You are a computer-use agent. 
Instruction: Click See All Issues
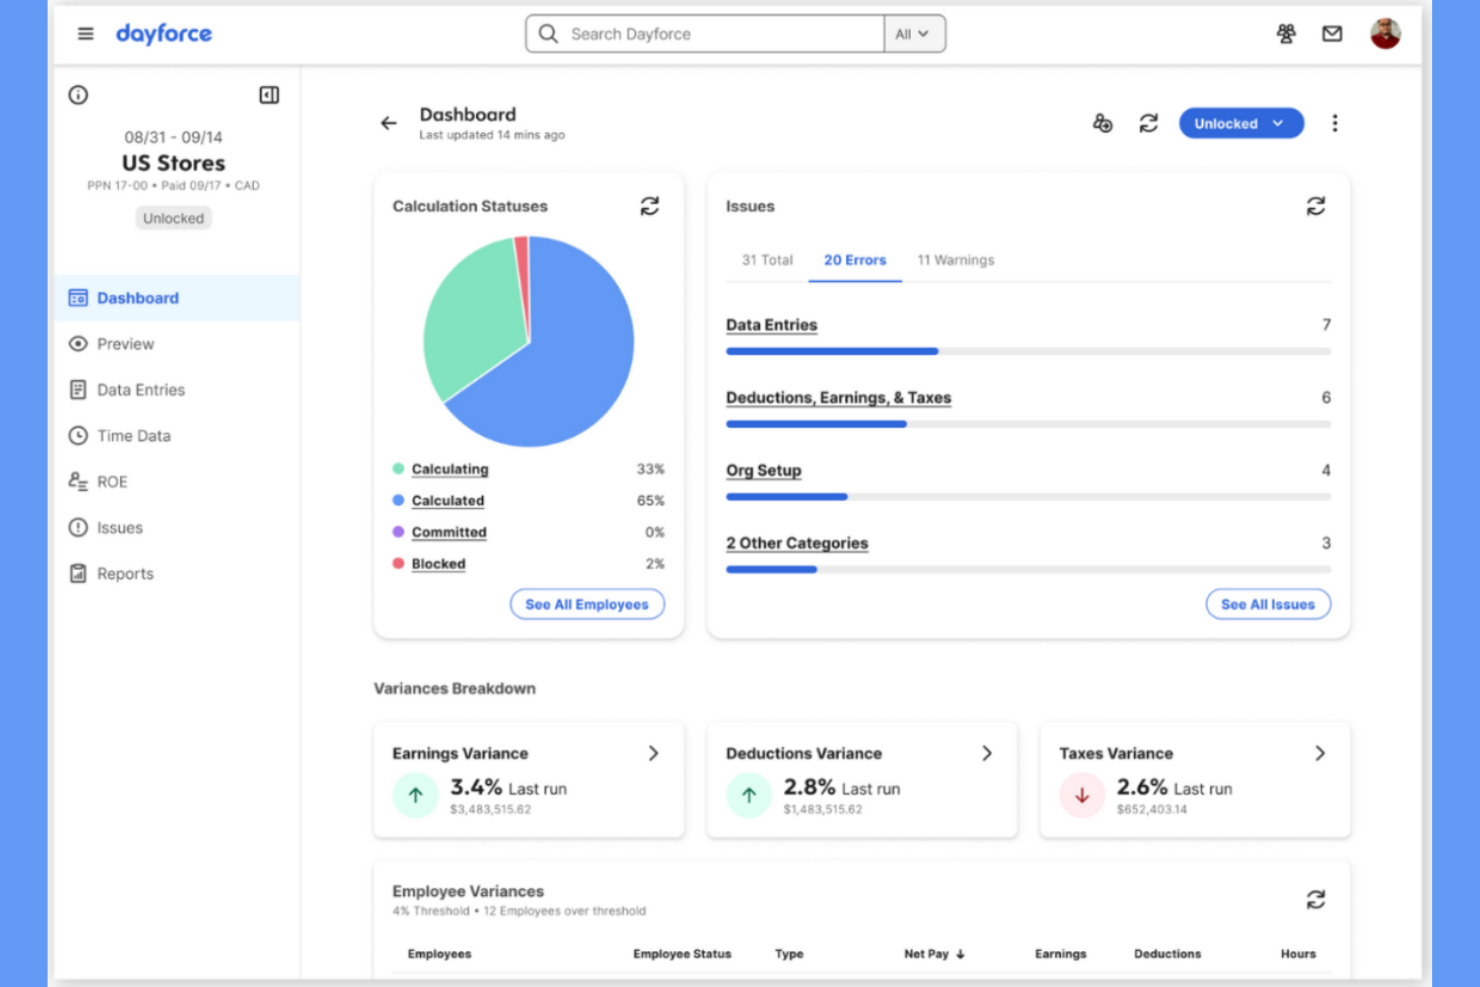pos(1268,604)
